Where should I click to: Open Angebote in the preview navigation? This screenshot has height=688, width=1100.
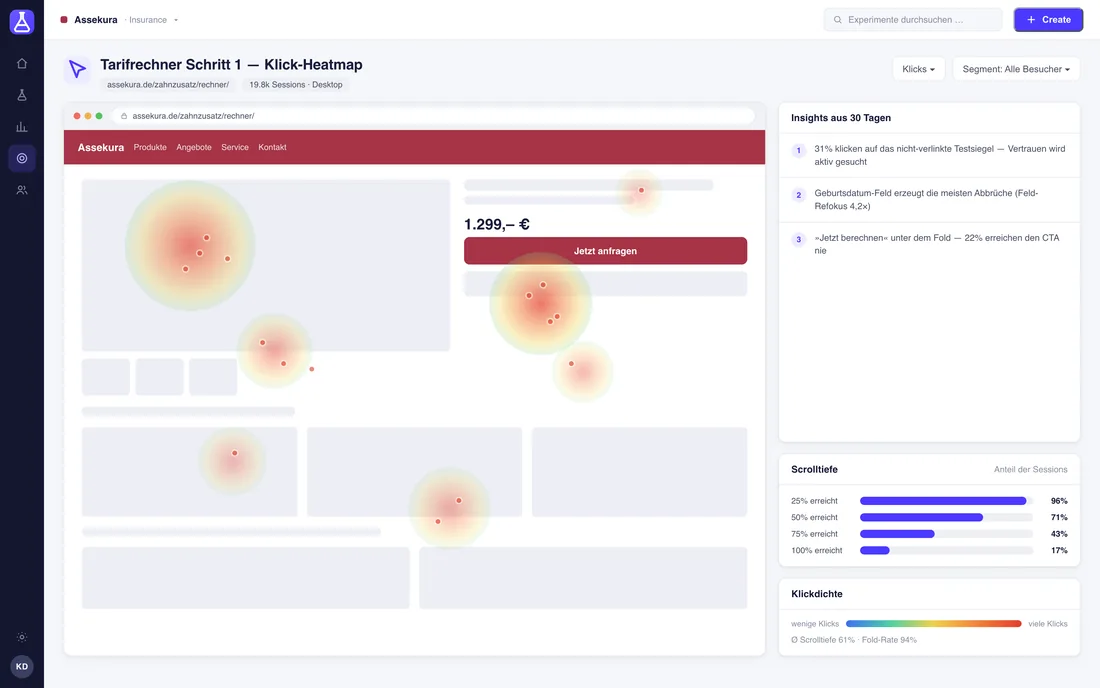194,147
